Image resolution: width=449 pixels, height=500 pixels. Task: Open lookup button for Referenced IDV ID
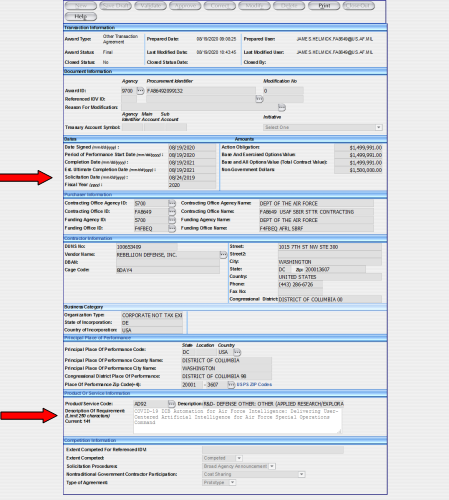tap(259, 99)
